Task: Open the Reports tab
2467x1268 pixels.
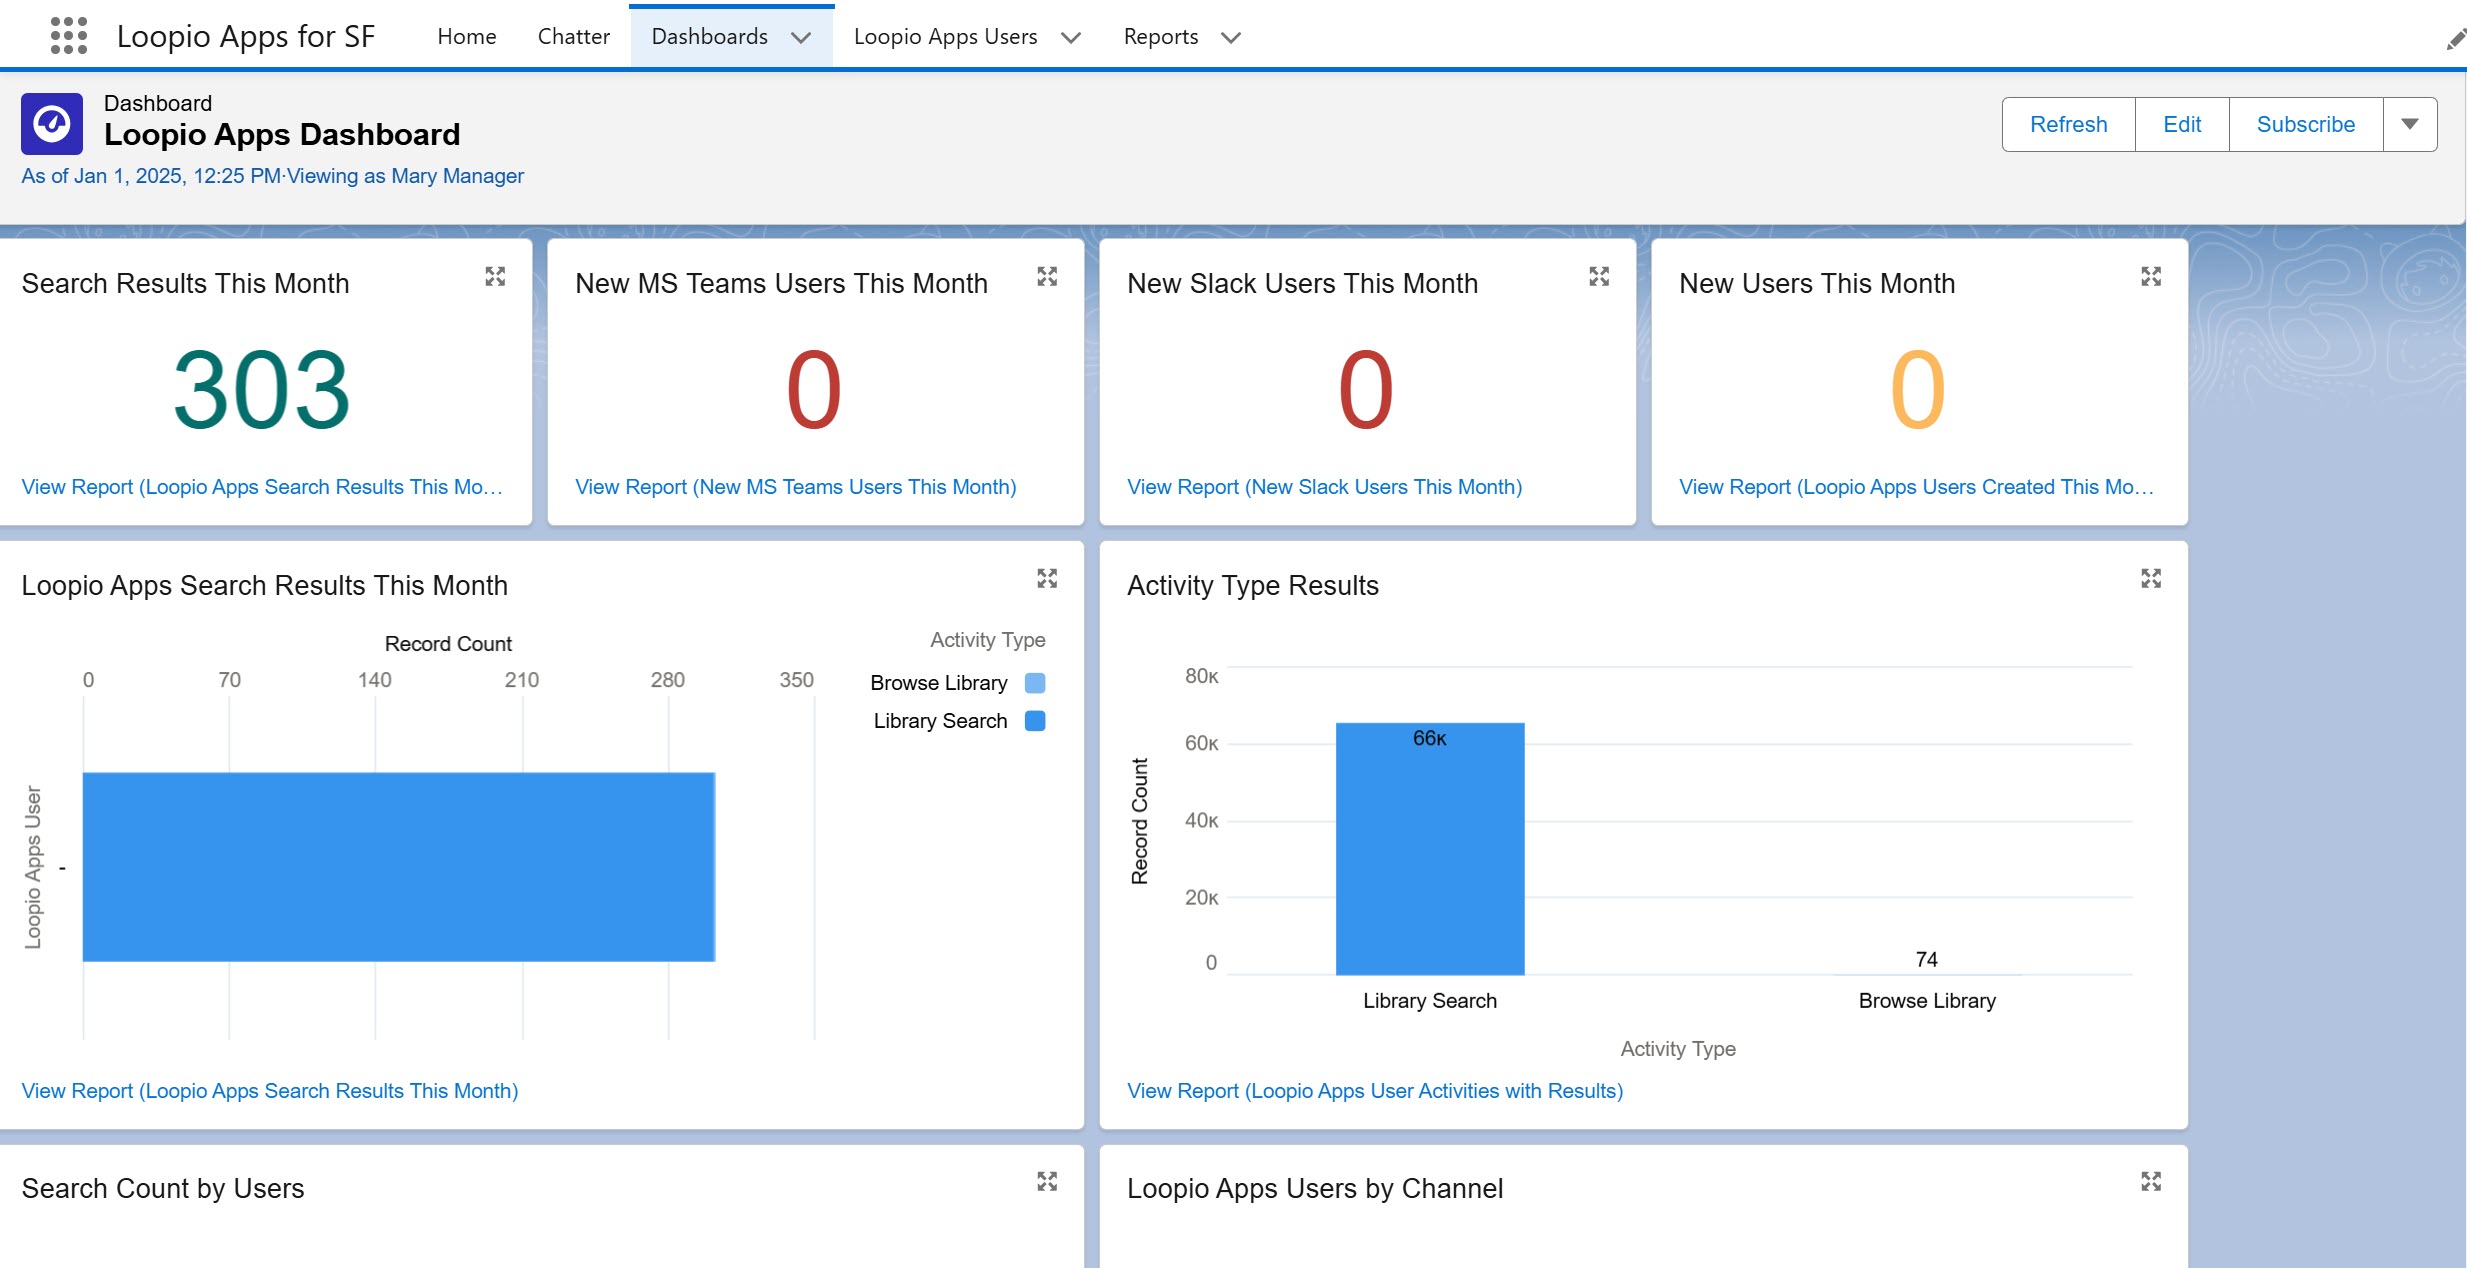Action: (1160, 37)
